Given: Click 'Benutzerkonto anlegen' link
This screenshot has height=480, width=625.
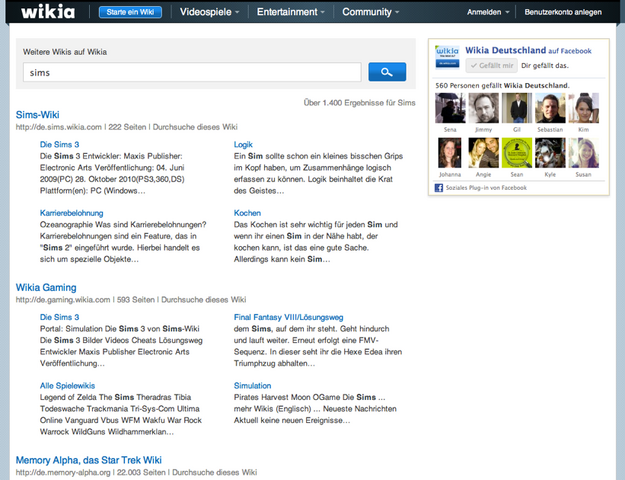Looking at the screenshot, I should click(563, 12).
